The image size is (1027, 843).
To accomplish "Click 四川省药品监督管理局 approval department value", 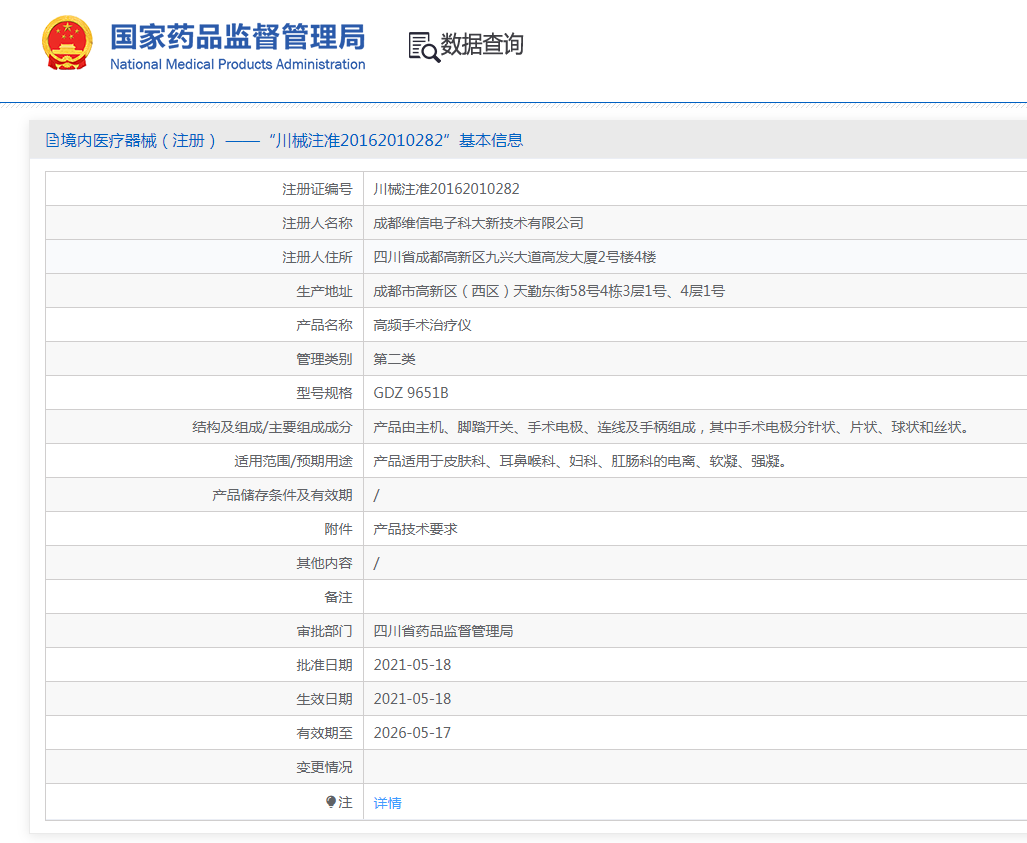I will (443, 631).
